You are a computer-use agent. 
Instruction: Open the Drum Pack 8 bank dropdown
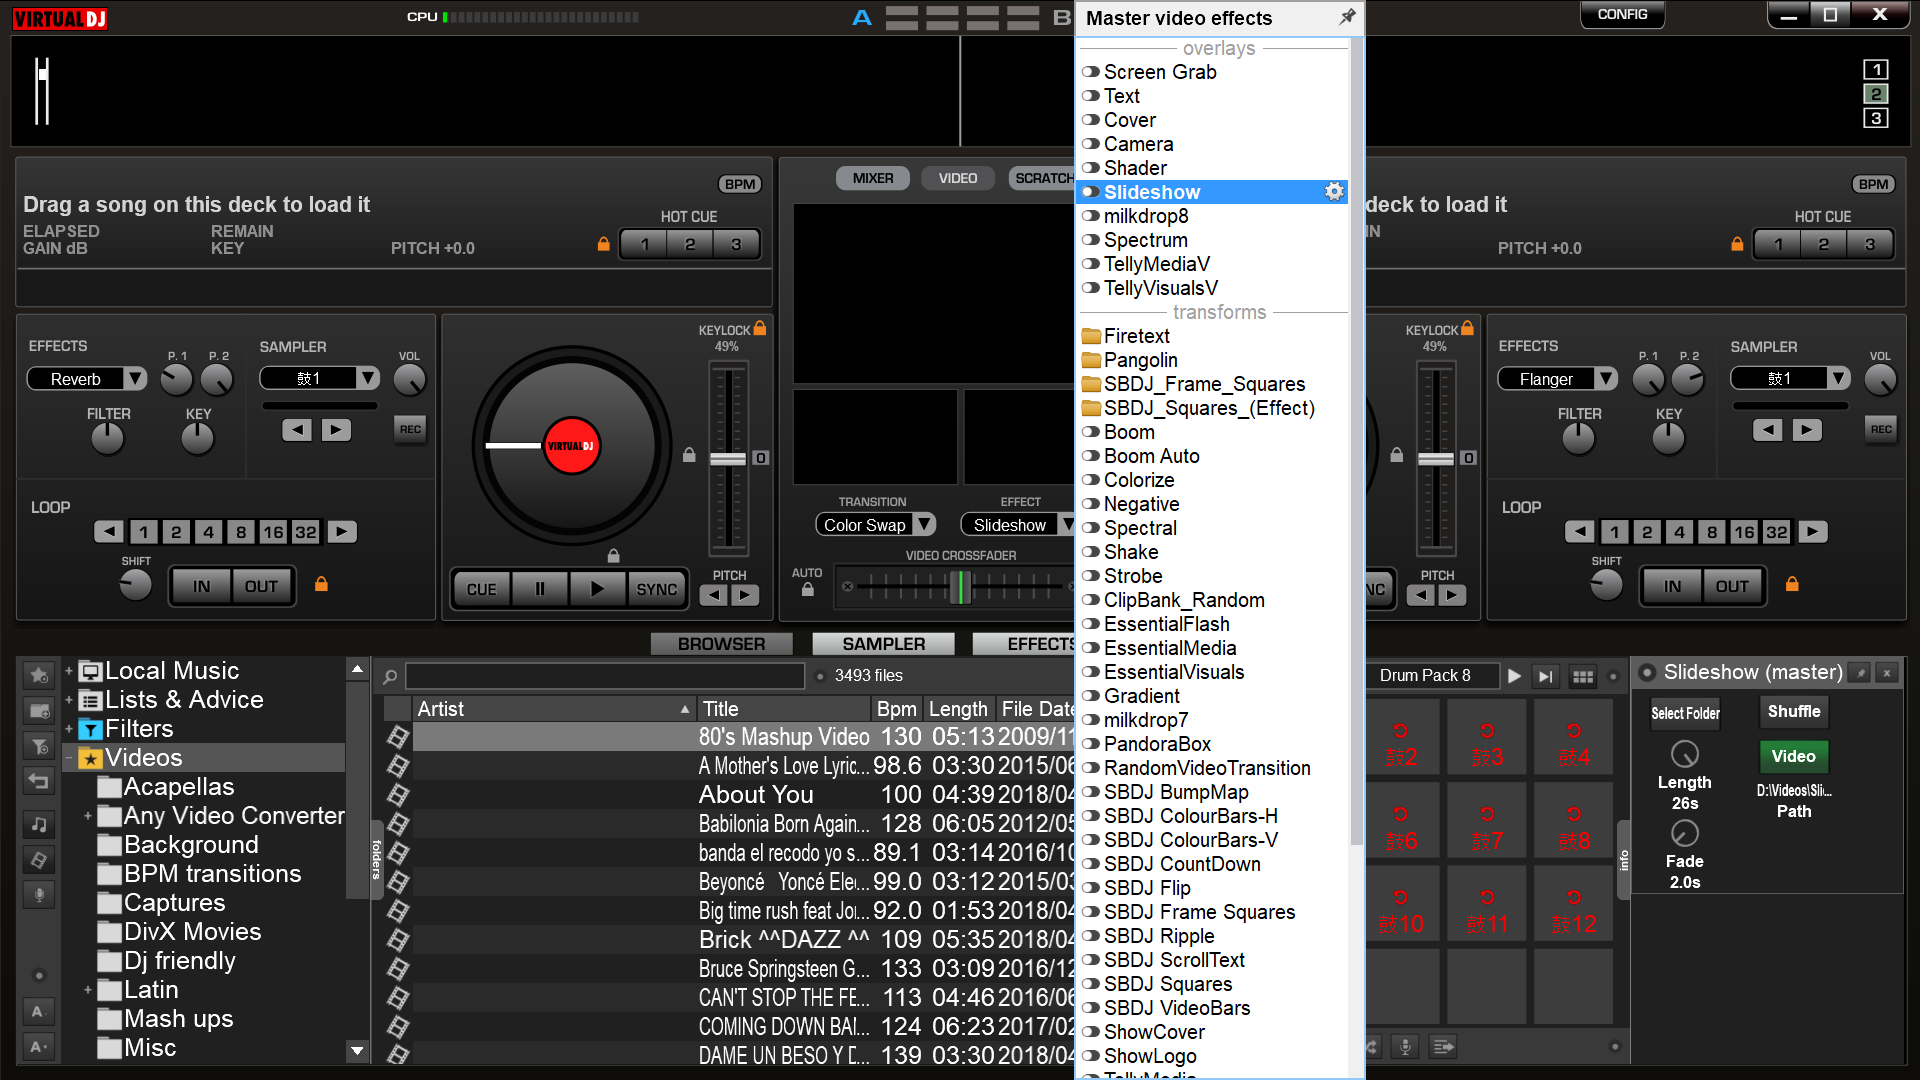[x=1431, y=675]
